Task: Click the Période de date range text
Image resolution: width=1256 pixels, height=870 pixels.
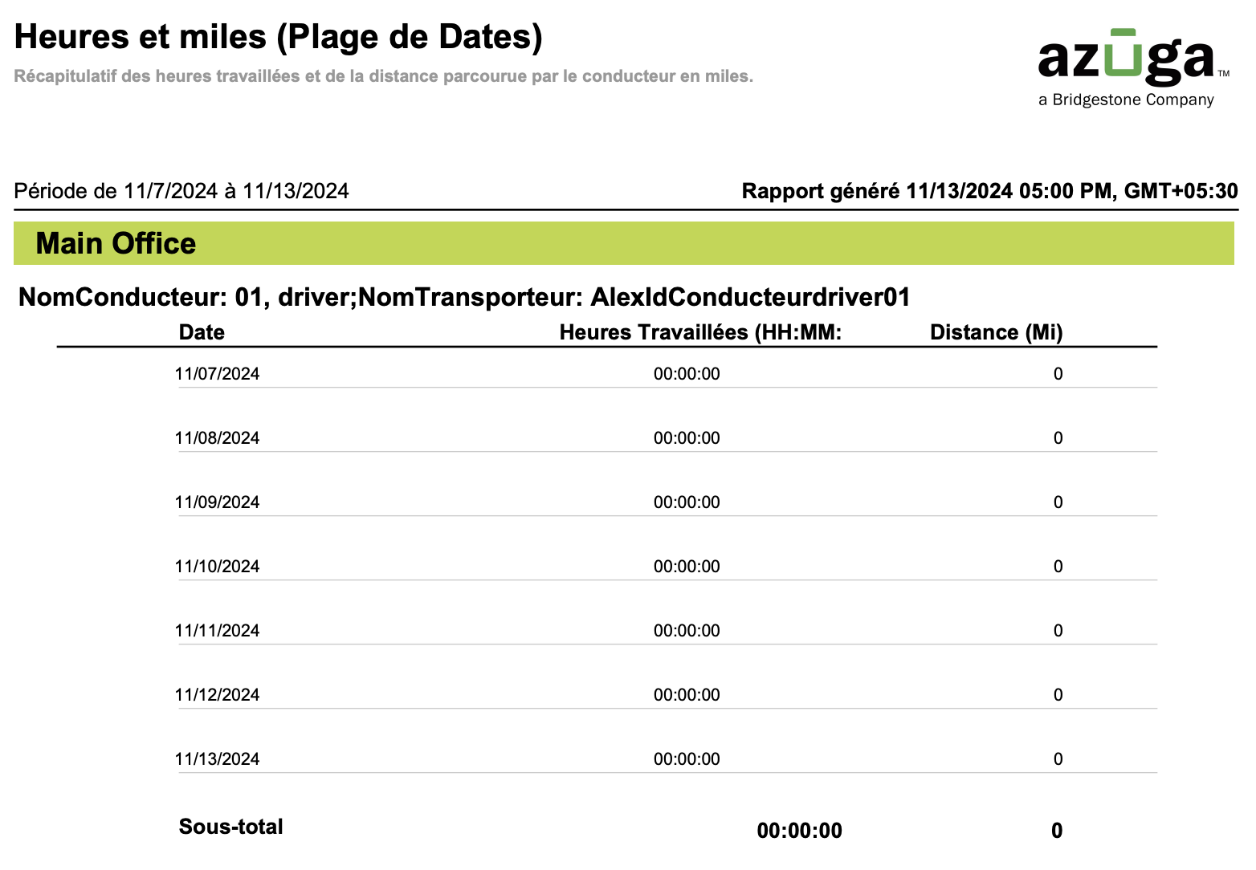Action: [182, 191]
